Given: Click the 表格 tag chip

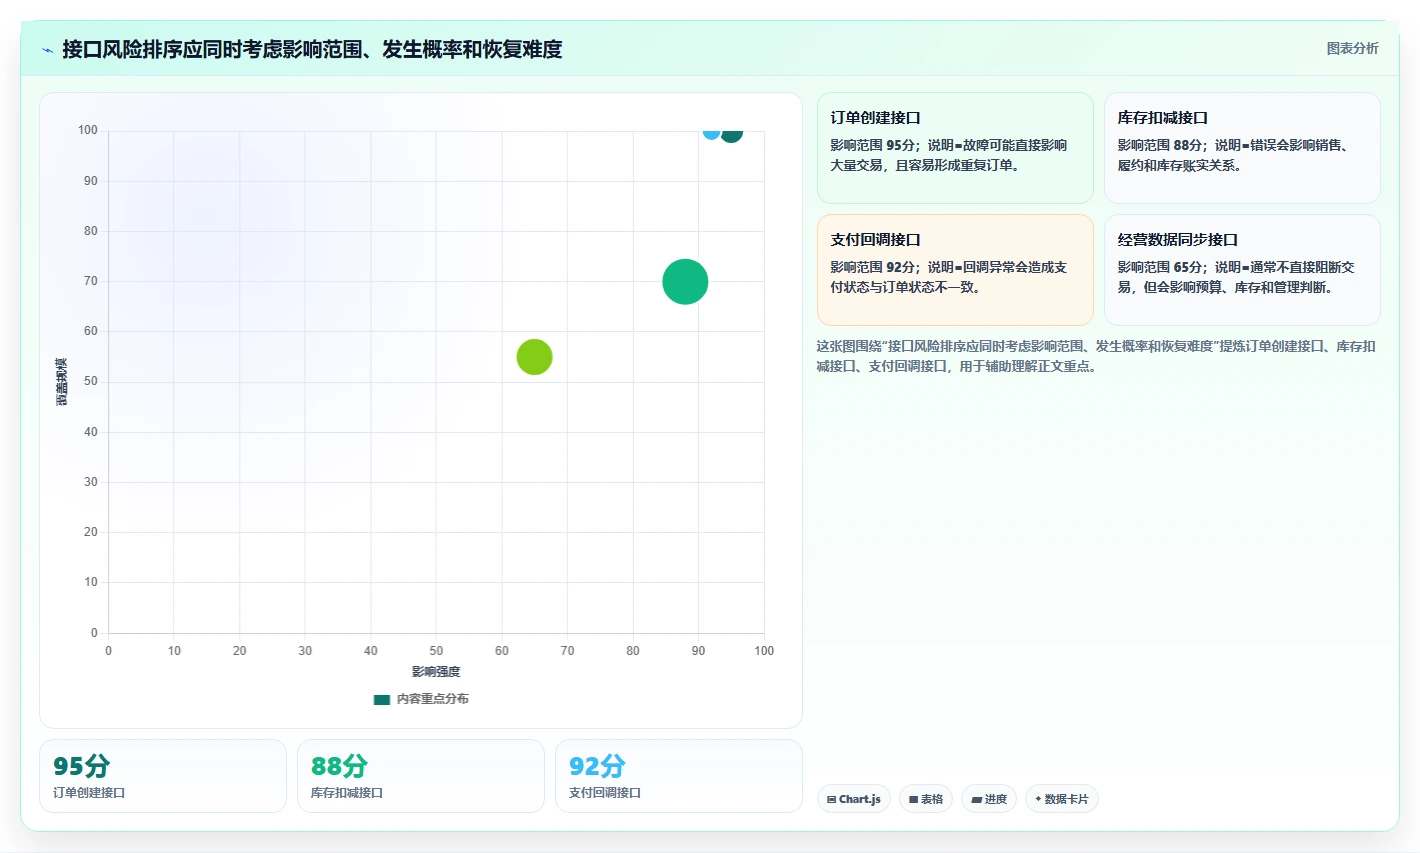Looking at the screenshot, I should tap(926, 799).
